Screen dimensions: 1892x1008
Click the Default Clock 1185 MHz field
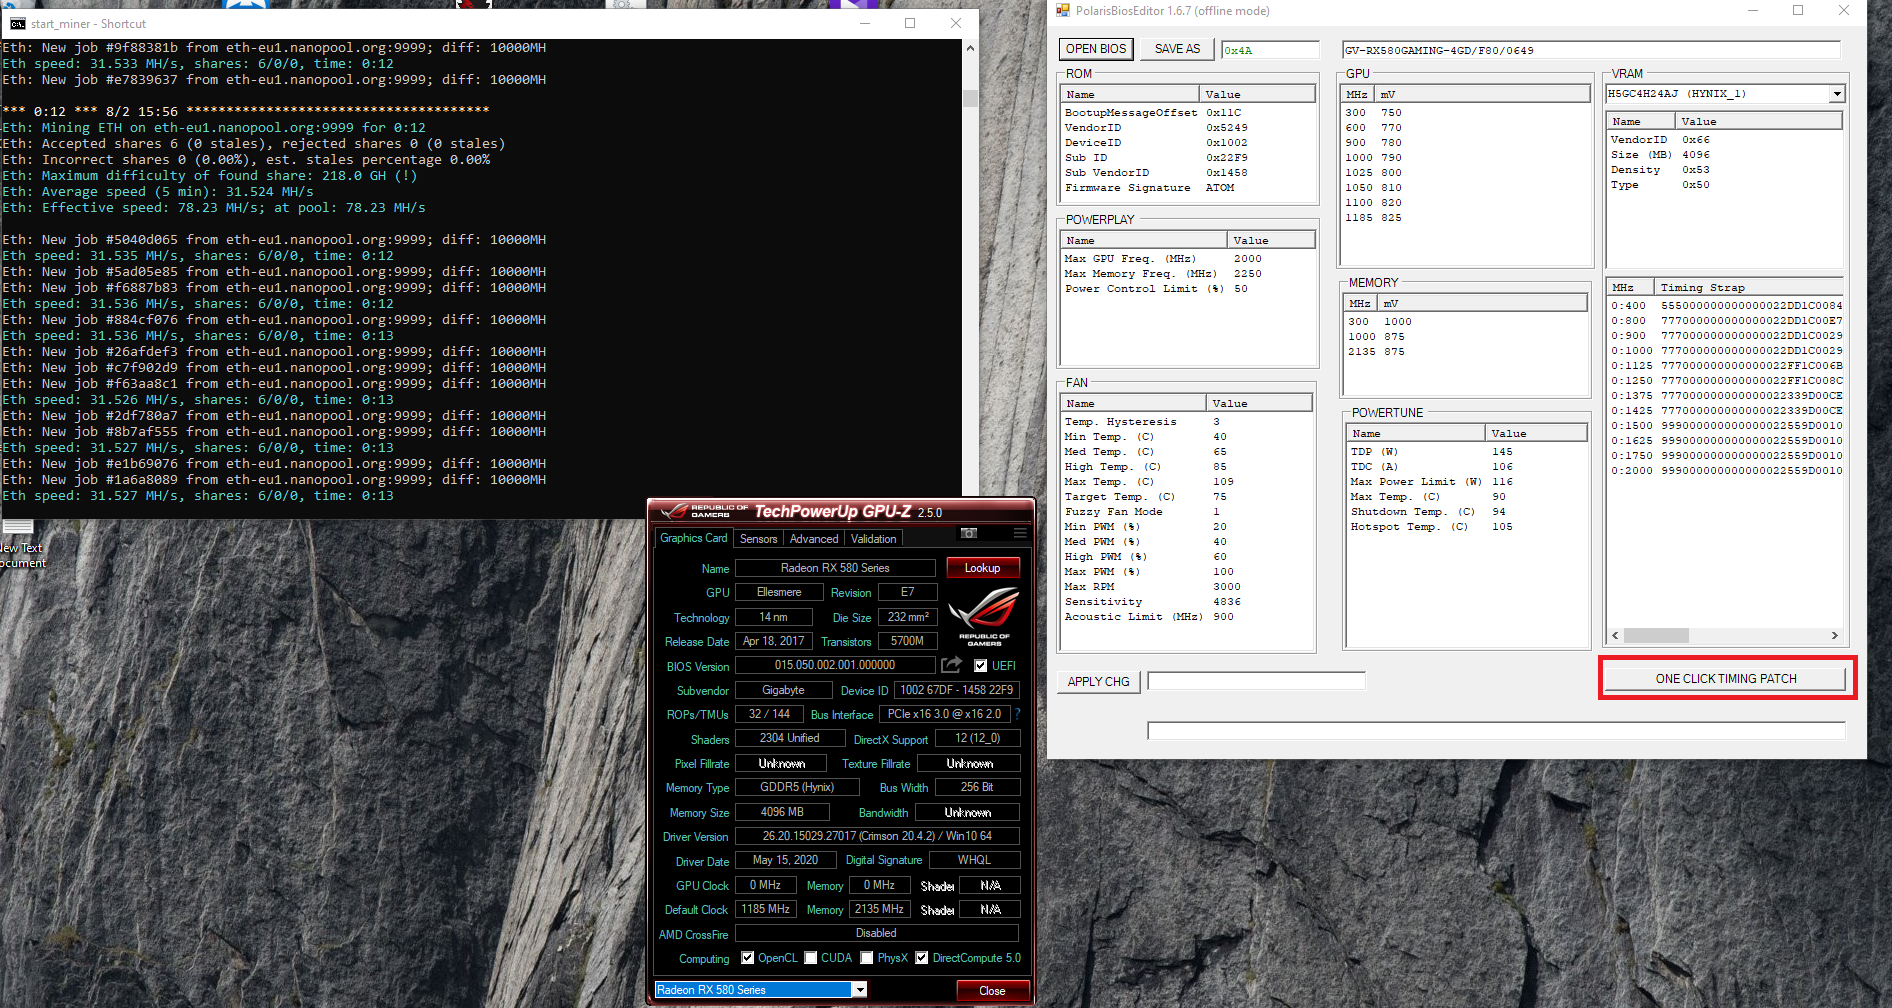(766, 909)
